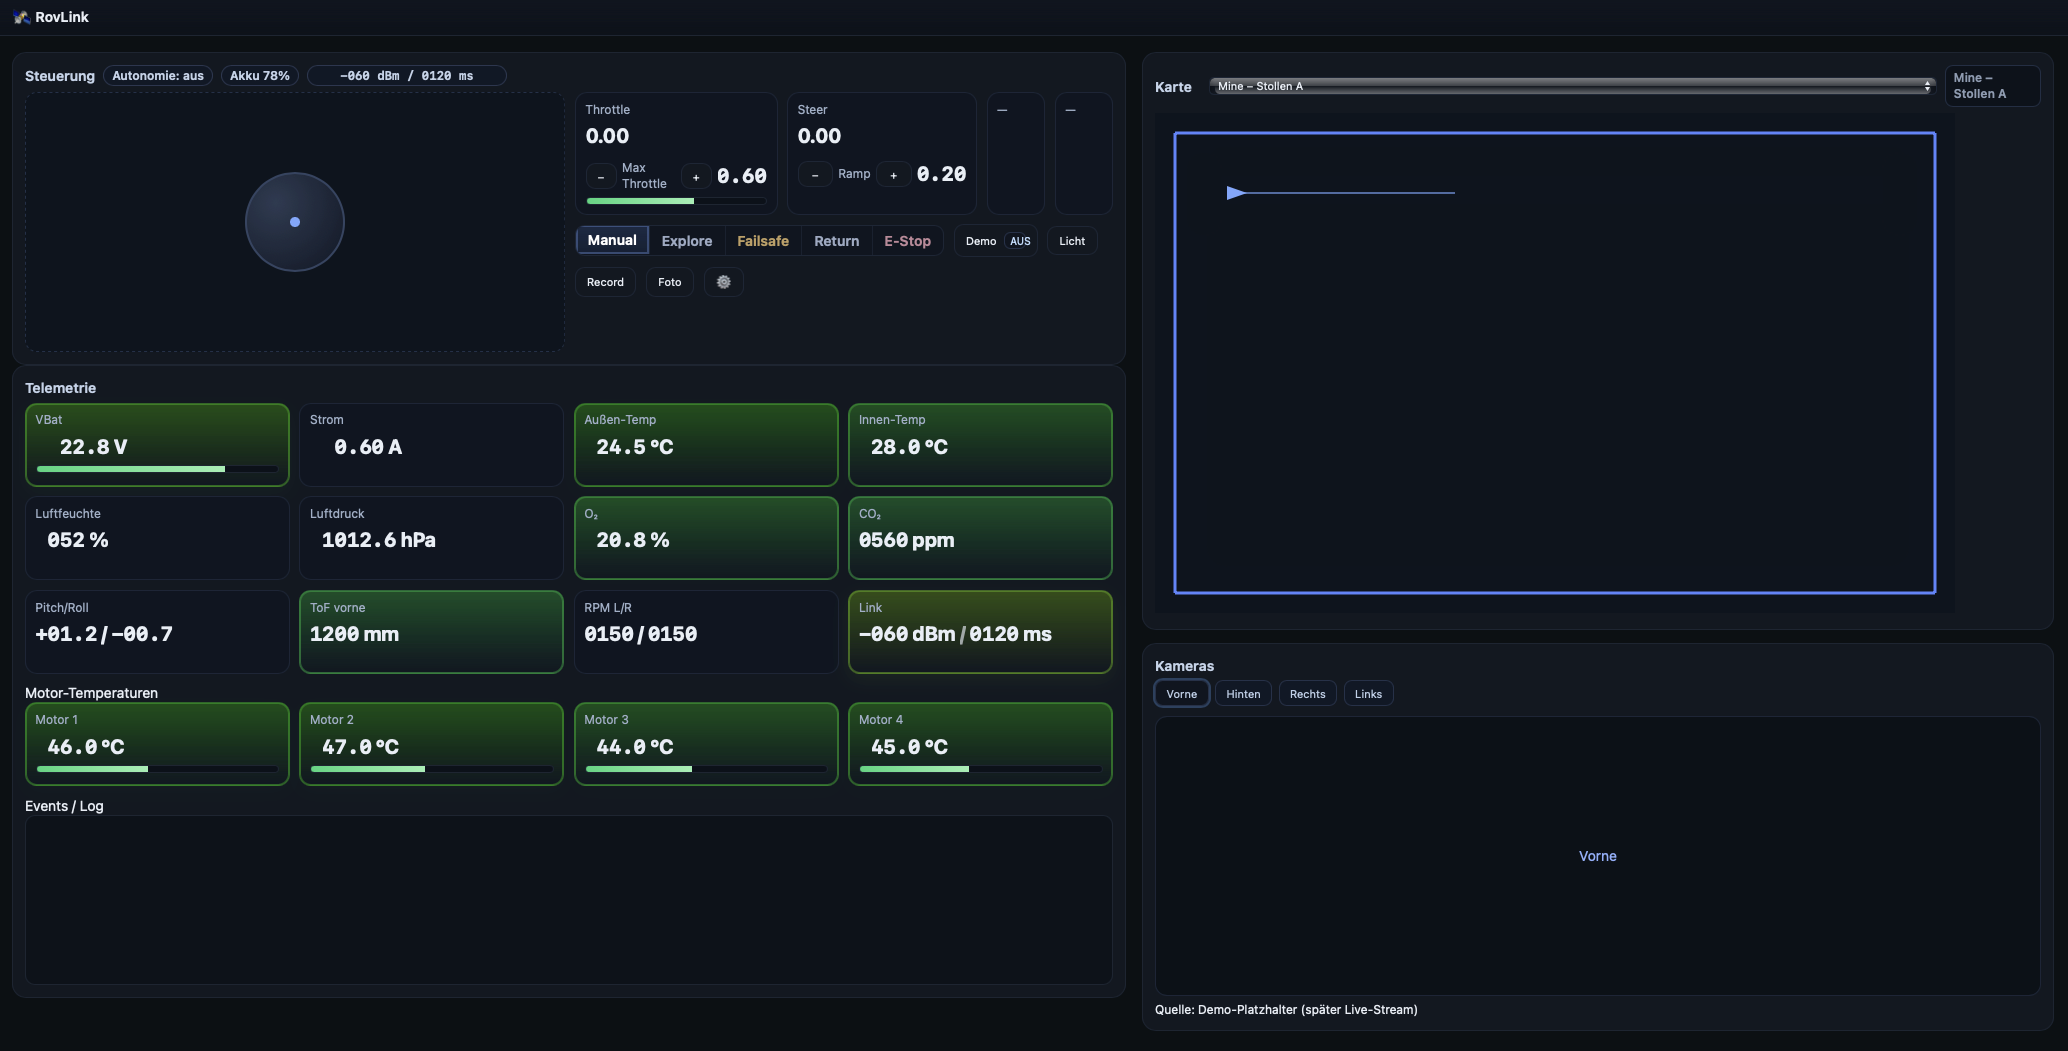Image resolution: width=2068 pixels, height=1051 pixels.
Task: Toggle the Autonomie: aus pill
Action: pyautogui.click(x=158, y=76)
